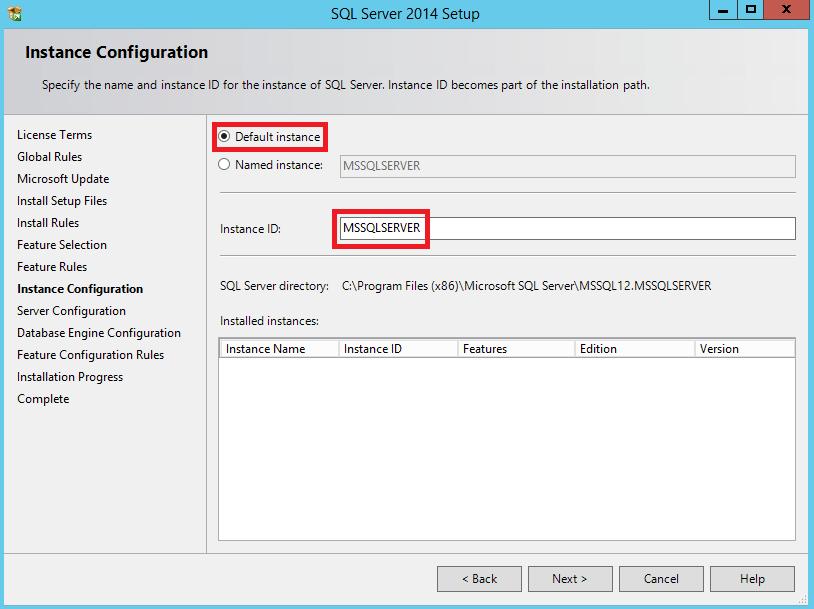
Task: Click the Instance Configuration page heading
Action: pos(116,52)
